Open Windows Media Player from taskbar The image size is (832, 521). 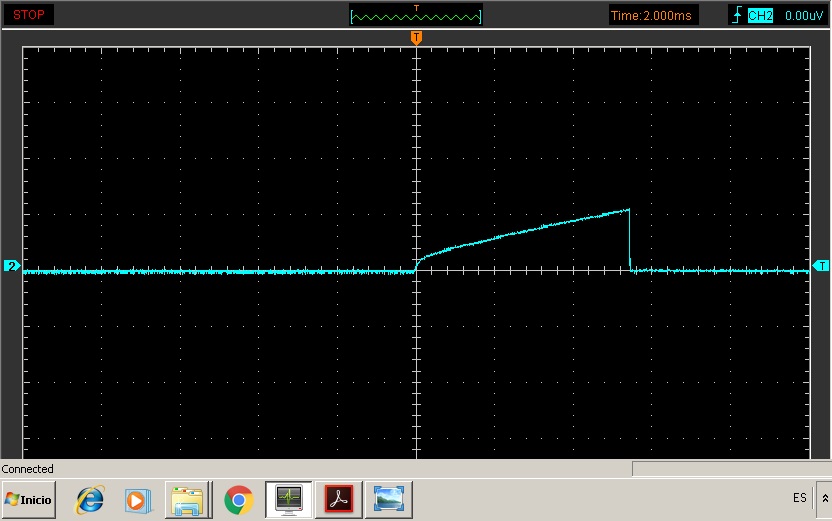click(x=138, y=499)
